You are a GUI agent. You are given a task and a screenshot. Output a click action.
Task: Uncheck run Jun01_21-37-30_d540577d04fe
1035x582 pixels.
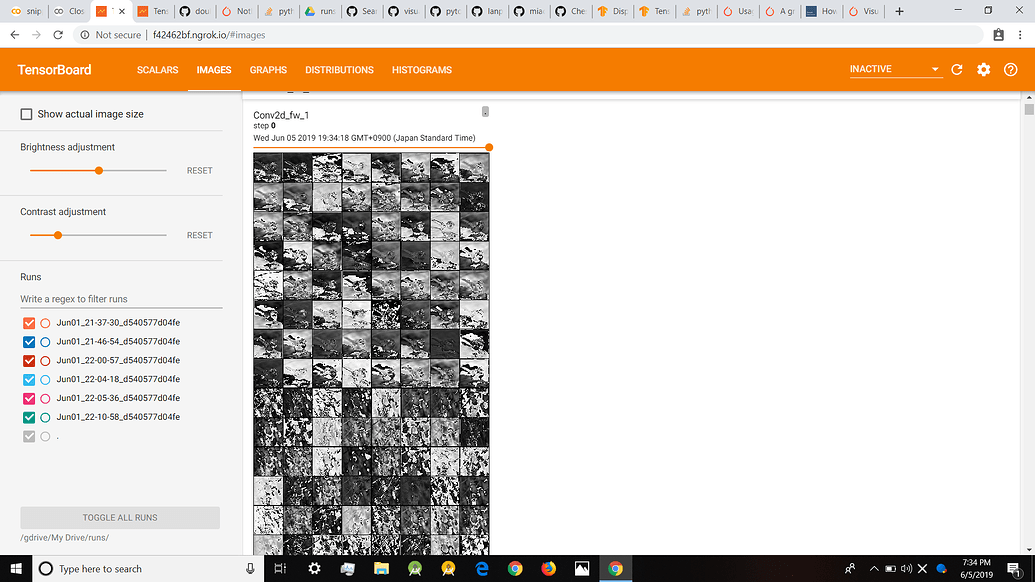coord(28,323)
